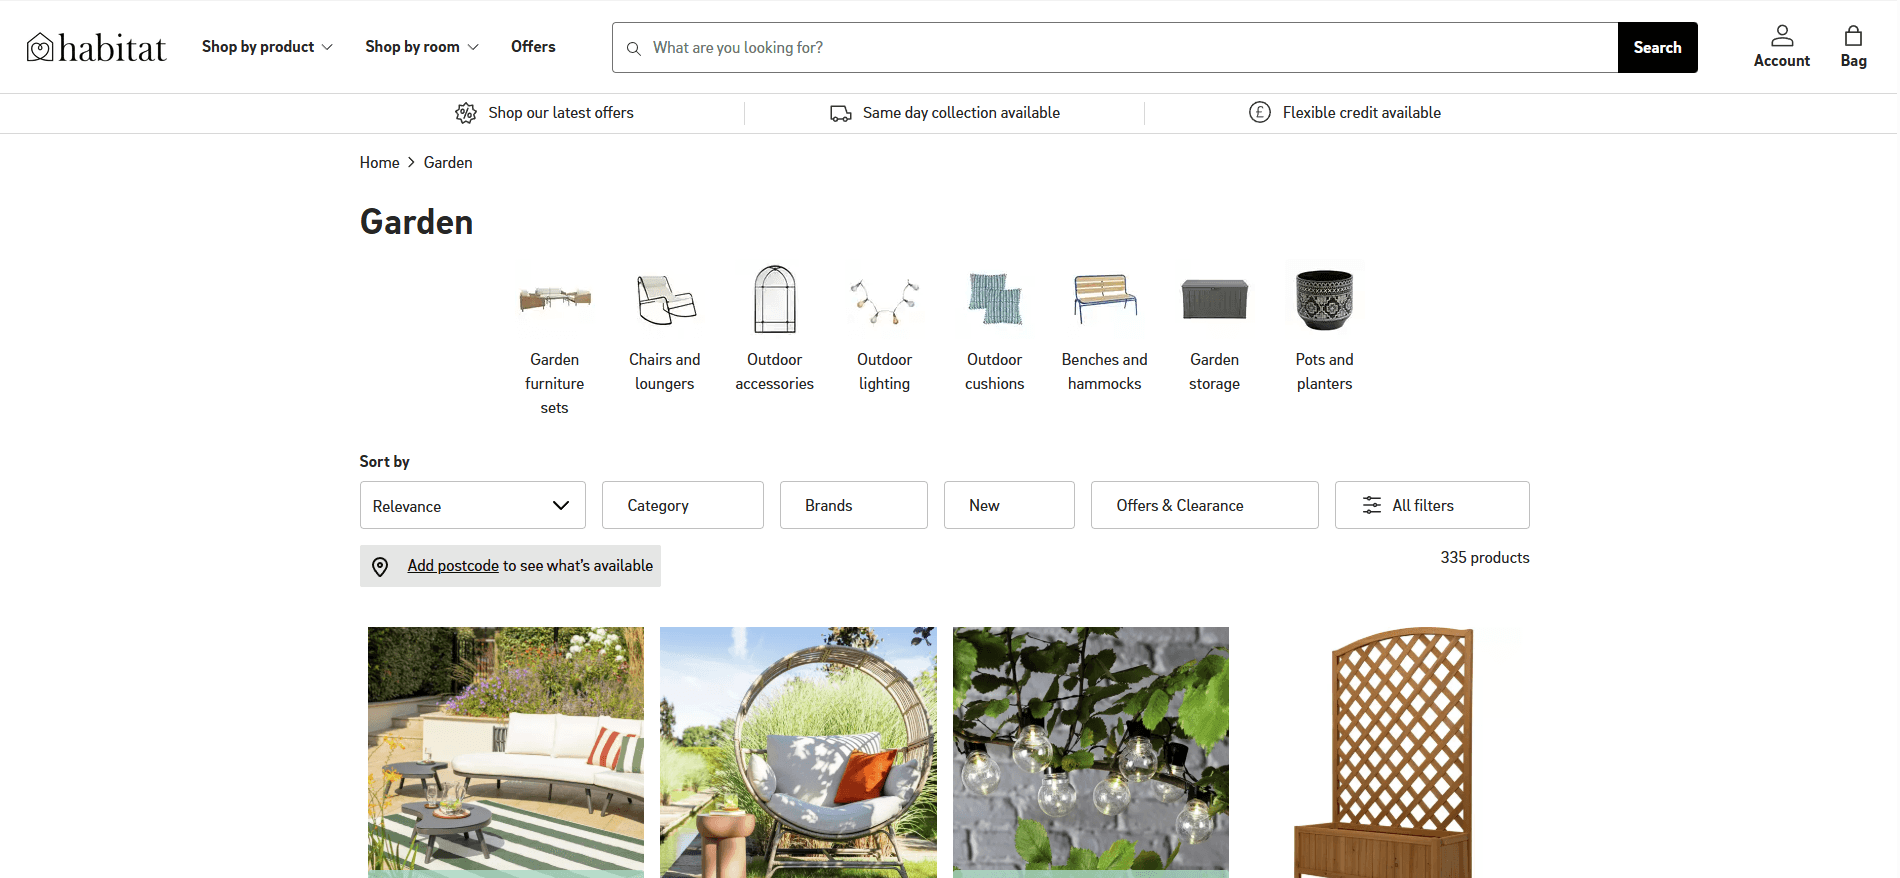Select Outdoor cushions category image
The image size is (1900, 878).
pyautogui.click(x=995, y=298)
